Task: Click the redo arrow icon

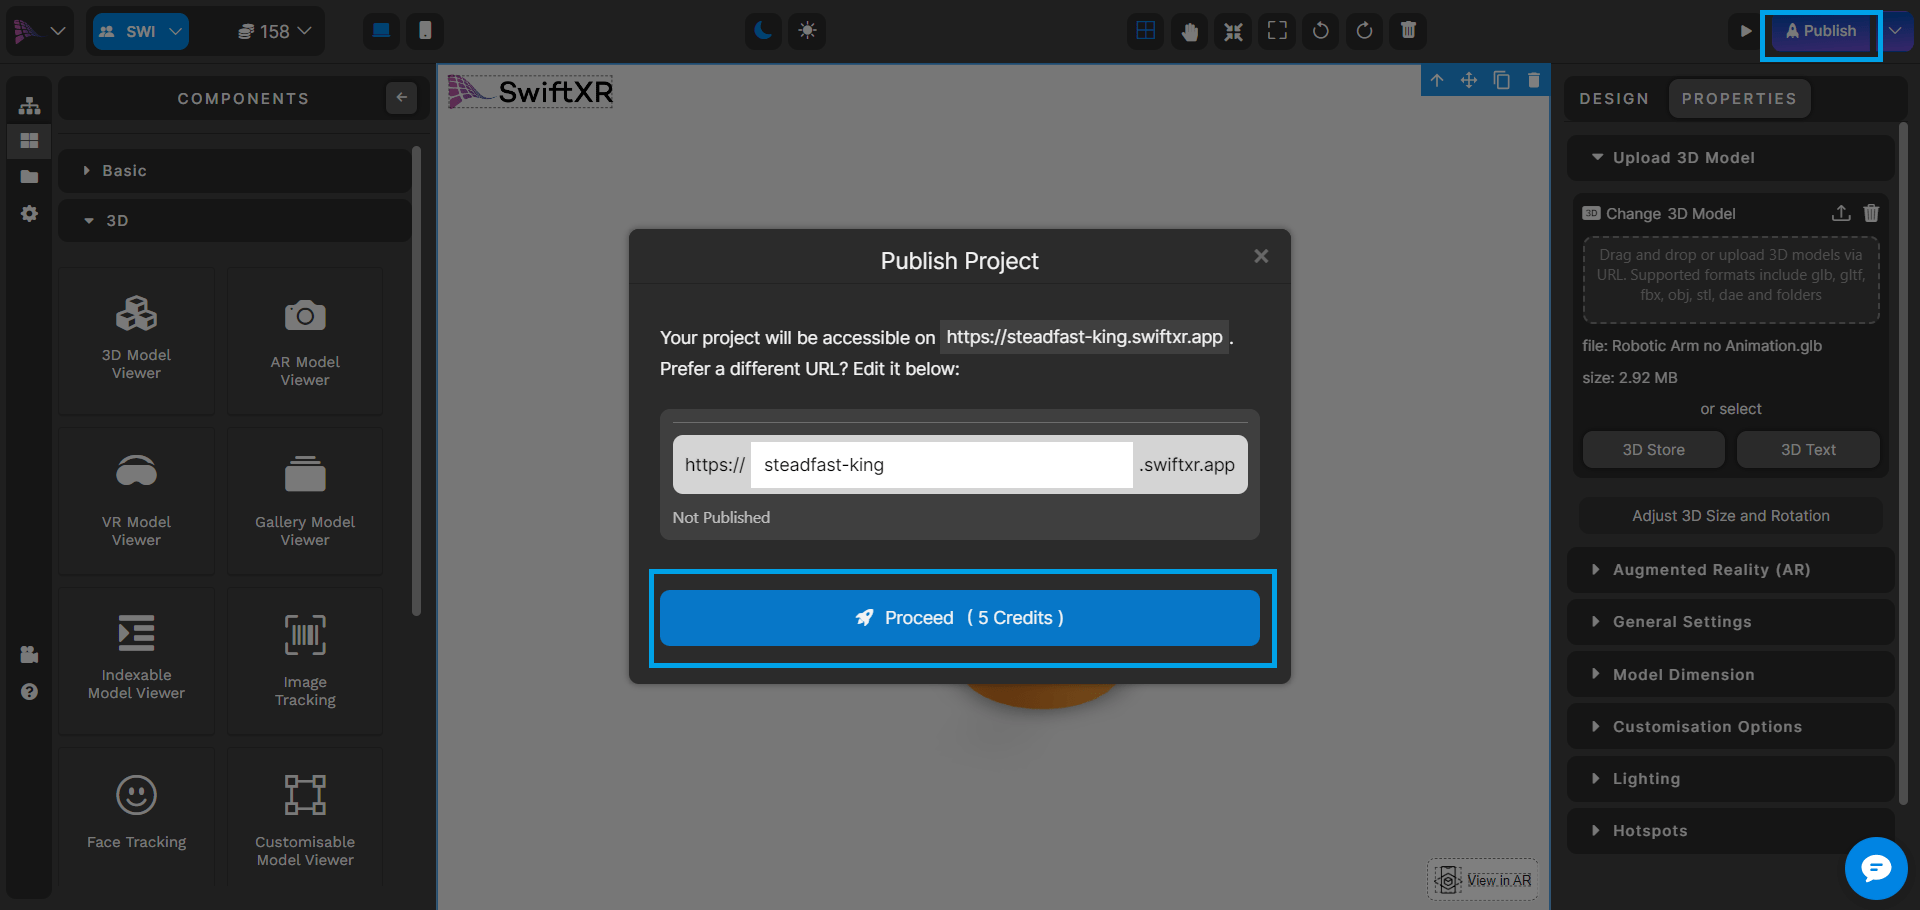Action: (1364, 31)
